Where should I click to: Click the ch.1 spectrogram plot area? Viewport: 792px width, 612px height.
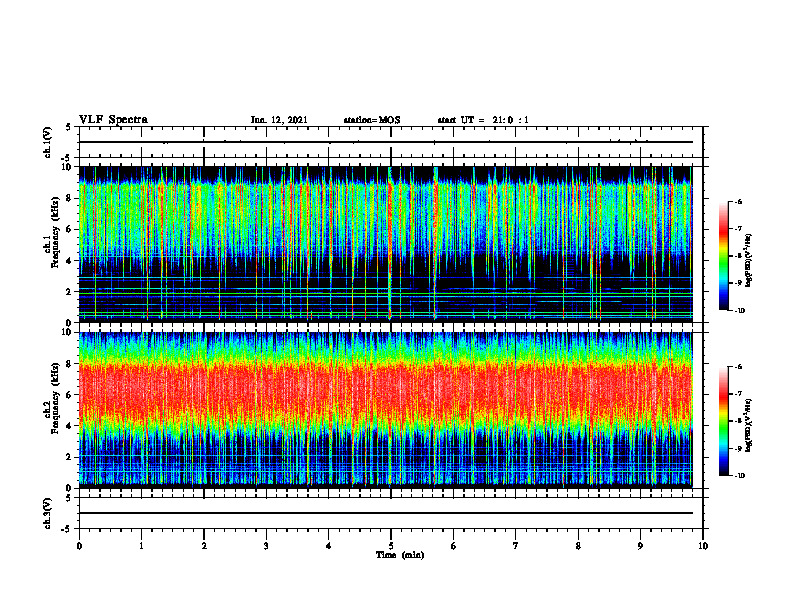point(385,244)
